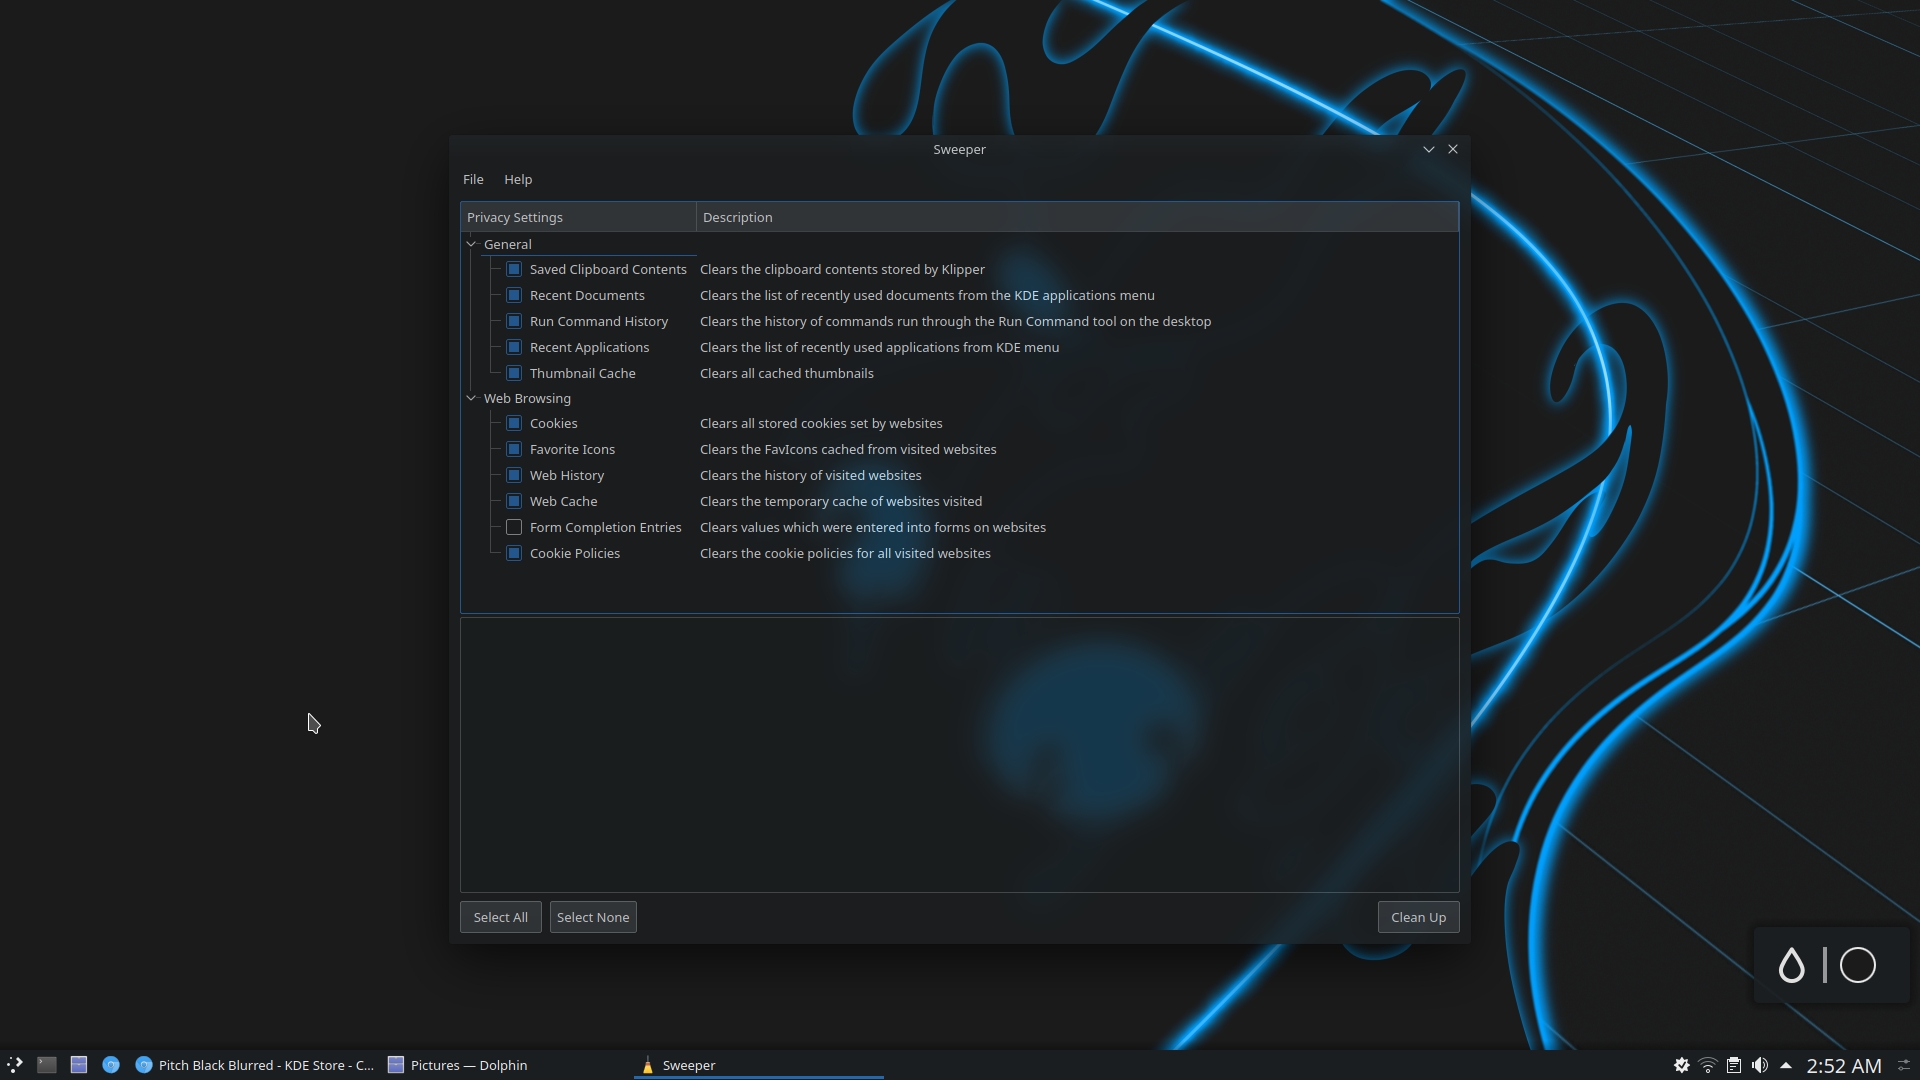Open the KDE application launcher
Viewport: 1920px width, 1080px height.
[15, 1065]
